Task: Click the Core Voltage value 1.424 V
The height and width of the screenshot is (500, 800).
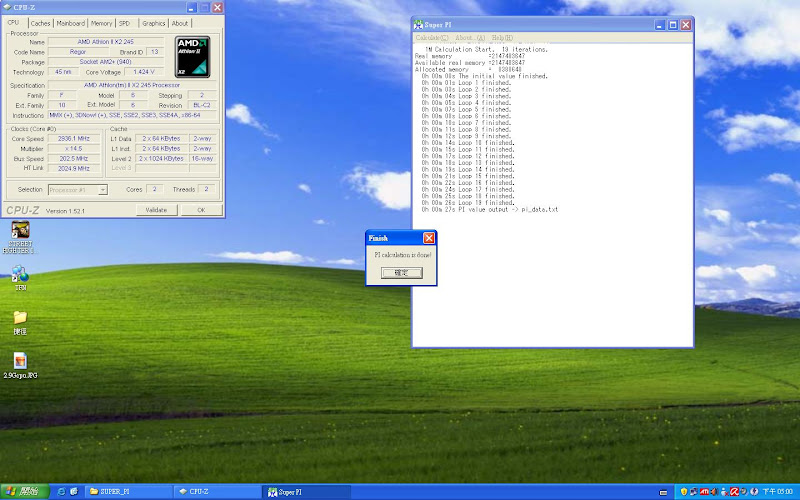Action: [144, 72]
